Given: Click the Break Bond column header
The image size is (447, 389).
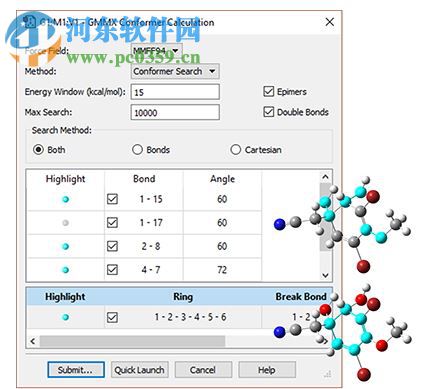Looking at the screenshot, I should tap(301, 296).
